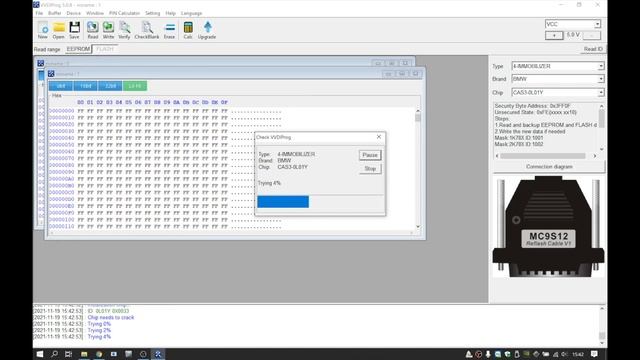Viewport: 640px width, 360px height.
Task: Open Windows search from the taskbar
Action: pos(54,354)
